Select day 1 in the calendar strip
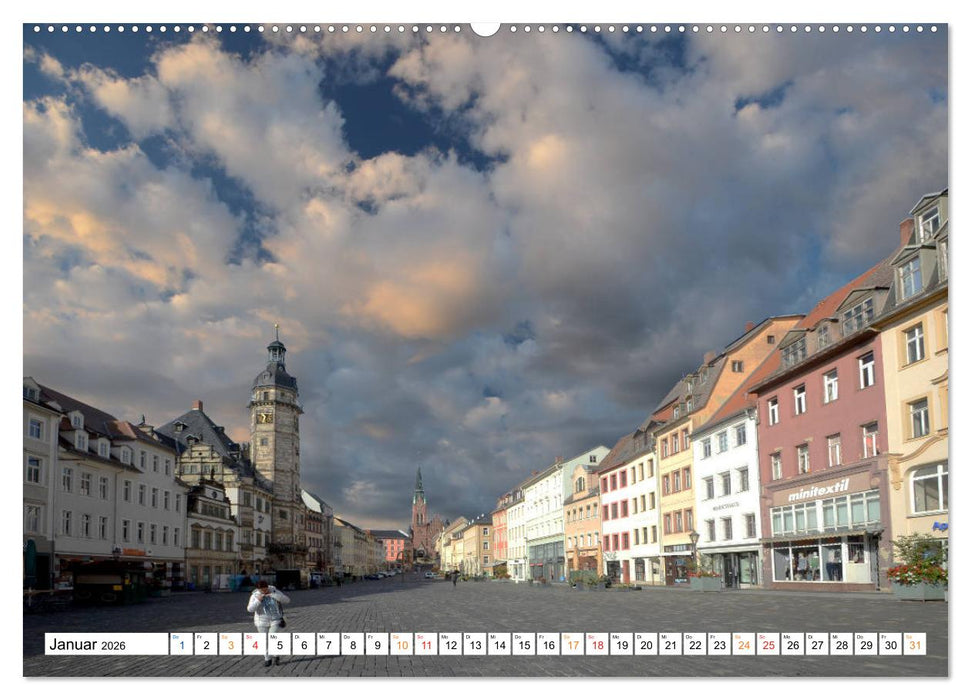This screenshot has height=700, width=971. pos(181,644)
